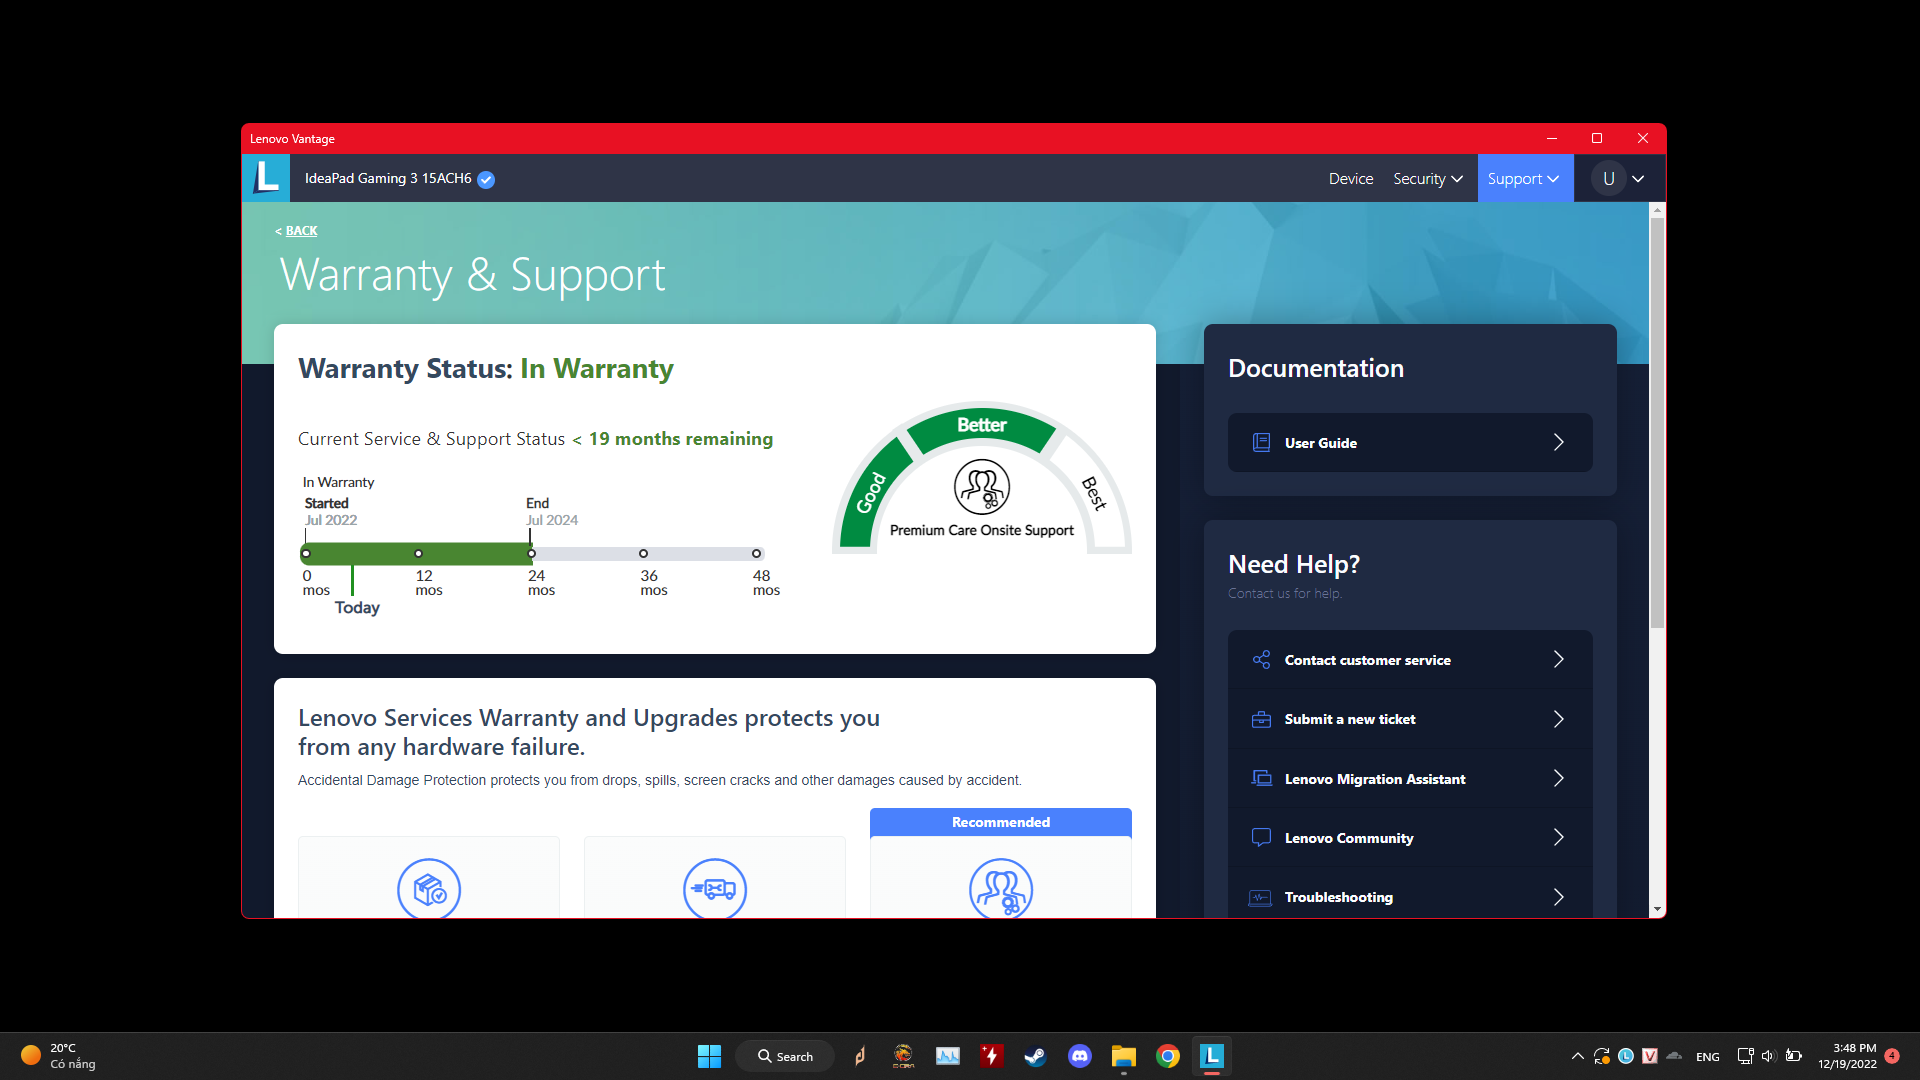Open the Device menu item
Image resolution: width=1920 pixels, height=1080 pixels.
coord(1350,179)
